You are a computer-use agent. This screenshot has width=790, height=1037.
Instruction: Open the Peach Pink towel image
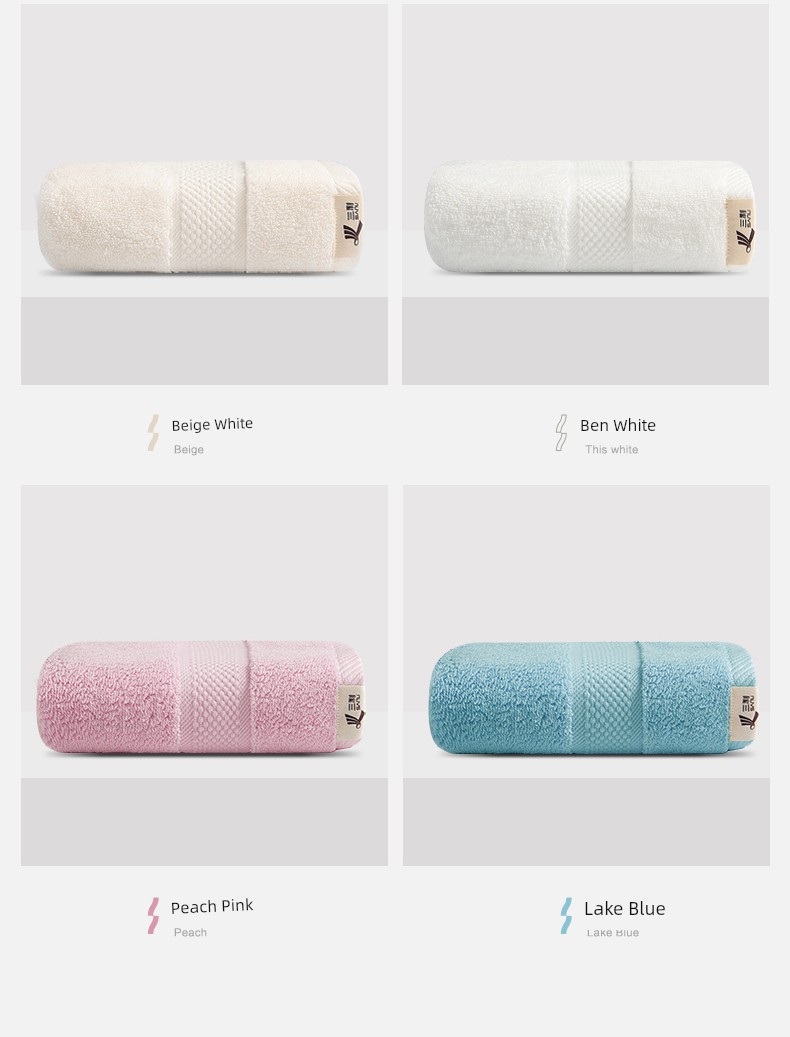point(204,675)
